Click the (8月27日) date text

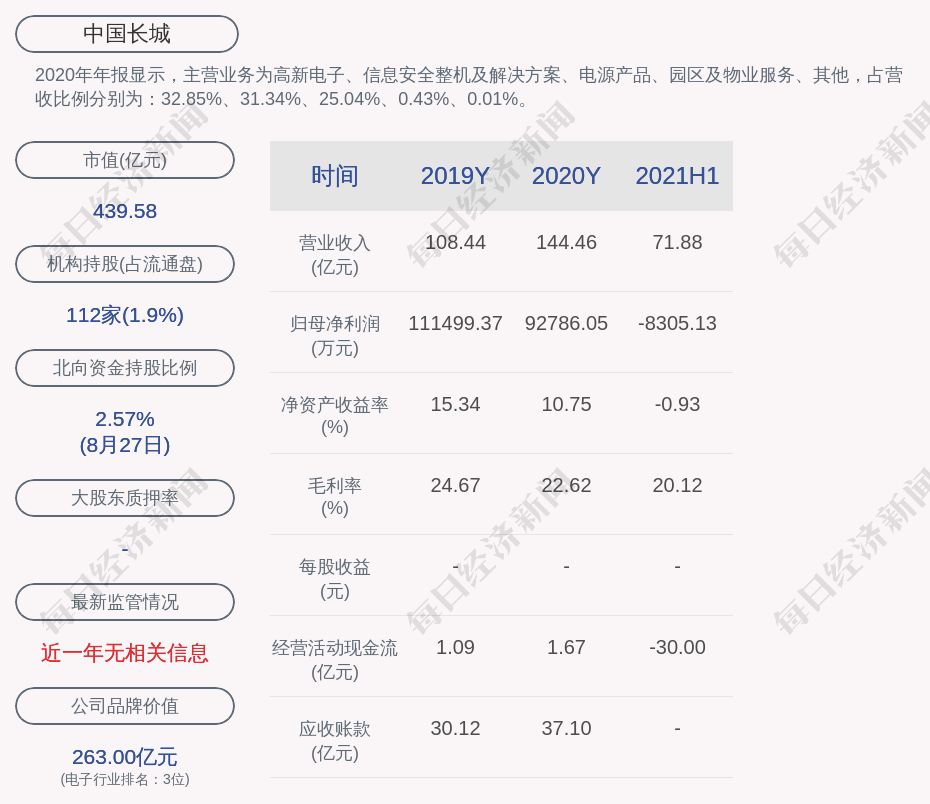125,445
